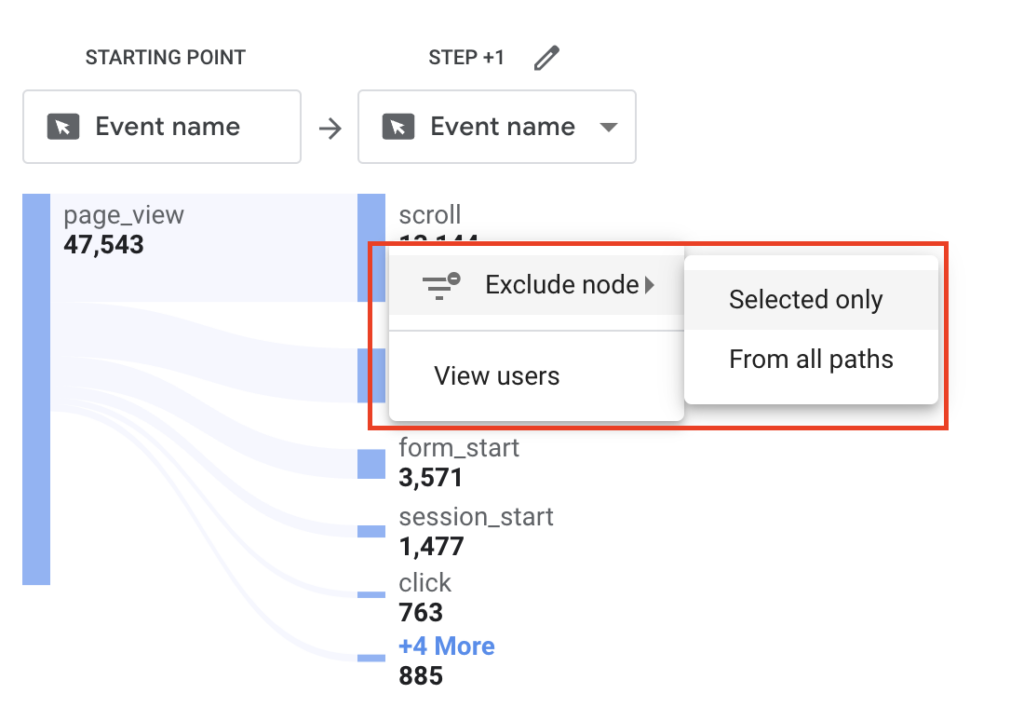This screenshot has height=721, width=1024.
Task: Click the pencil edit icon beside STEP +1
Action: tap(546, 58)
